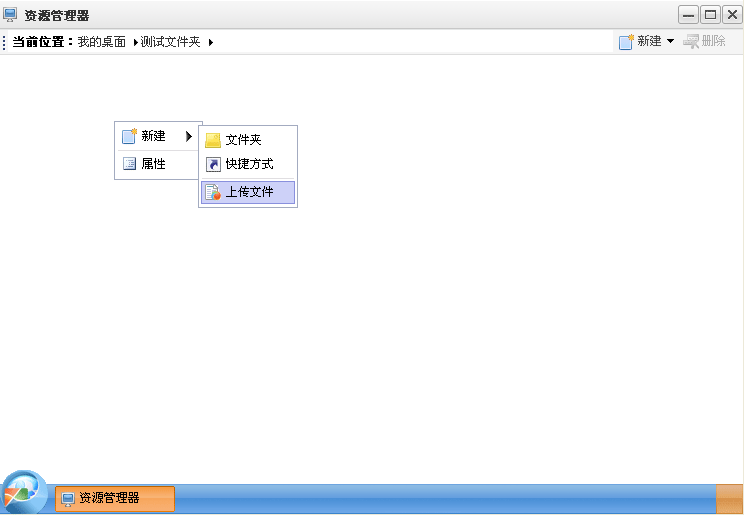Click the 新建 toolbar button label

(649, 41)
